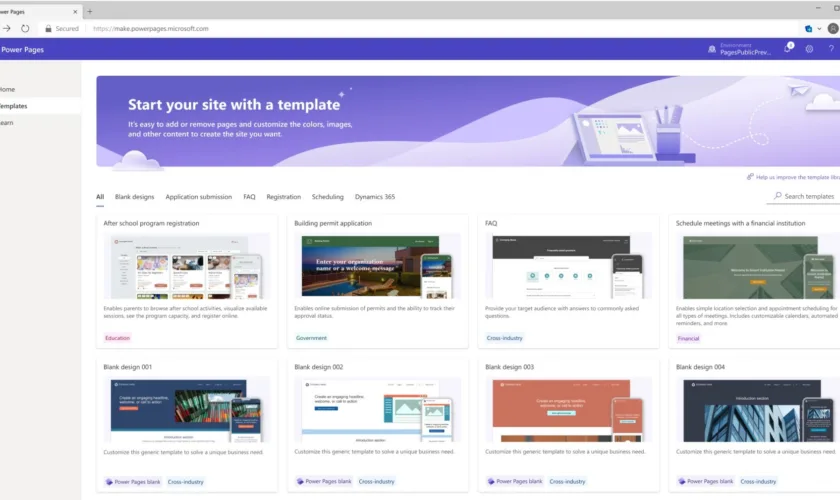Click Building permit application title
This screenshot has height=500, width=840.
(x=333, y=223)
